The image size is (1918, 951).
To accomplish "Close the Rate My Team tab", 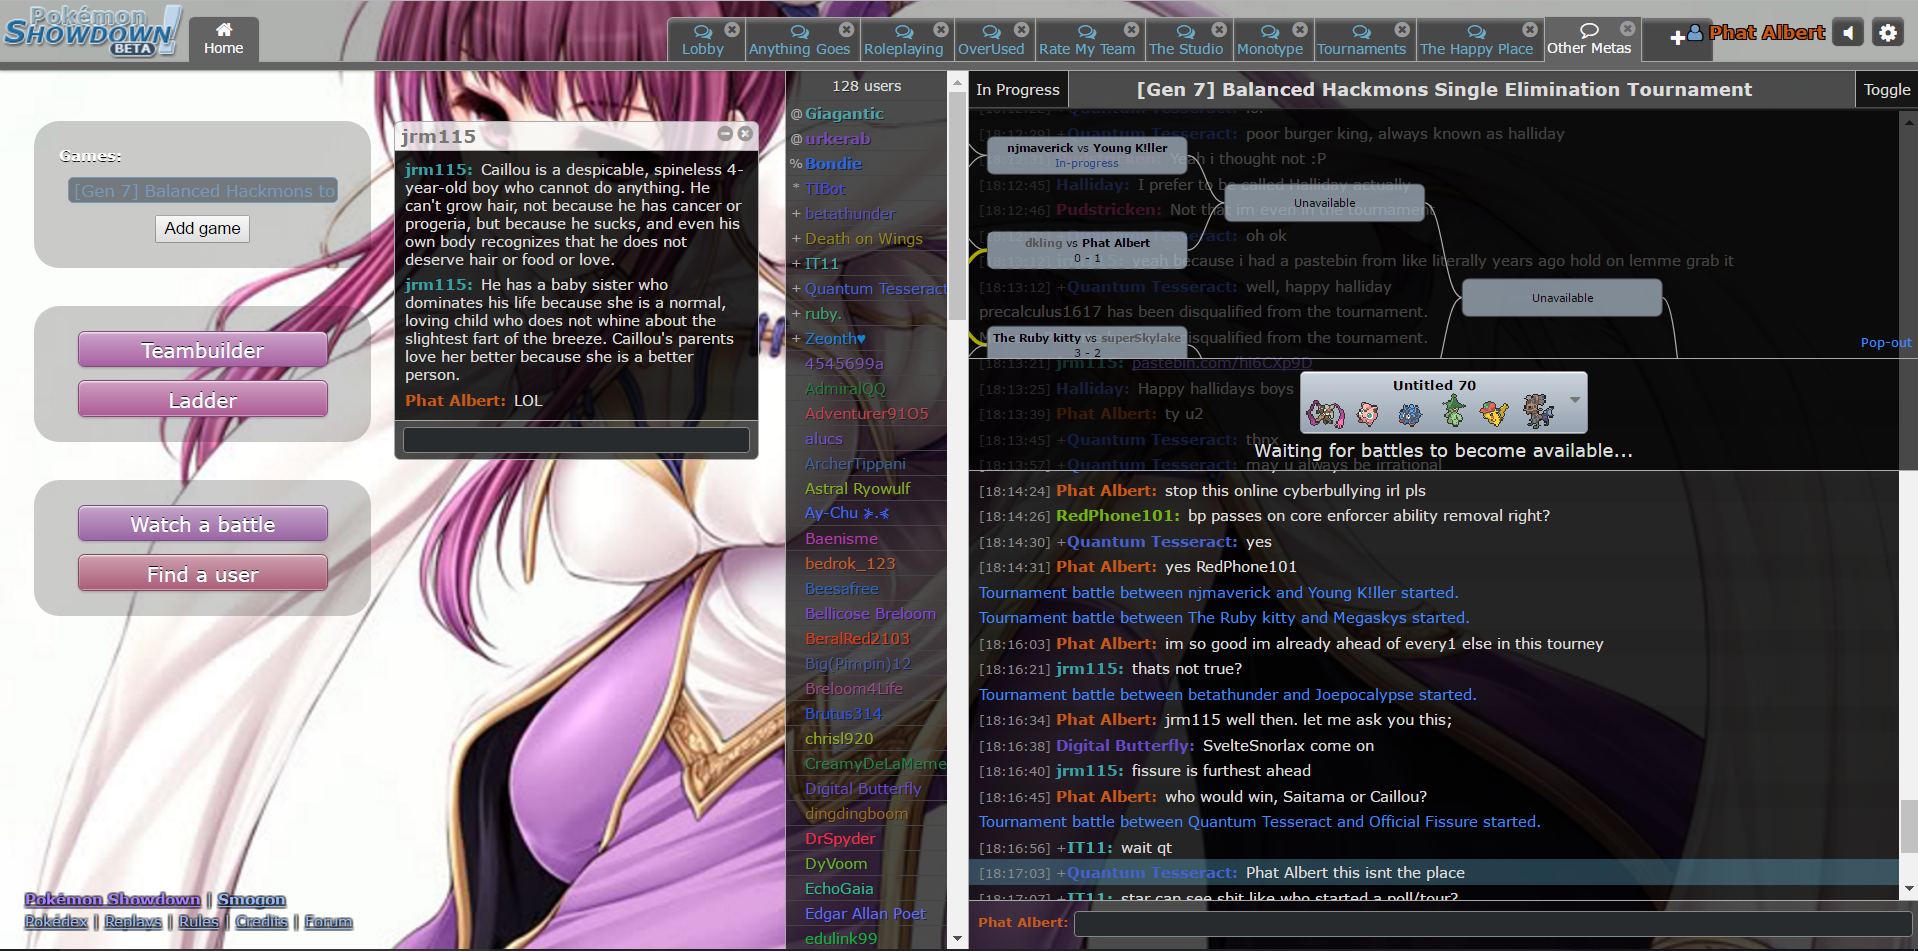I will point(1131,29).
